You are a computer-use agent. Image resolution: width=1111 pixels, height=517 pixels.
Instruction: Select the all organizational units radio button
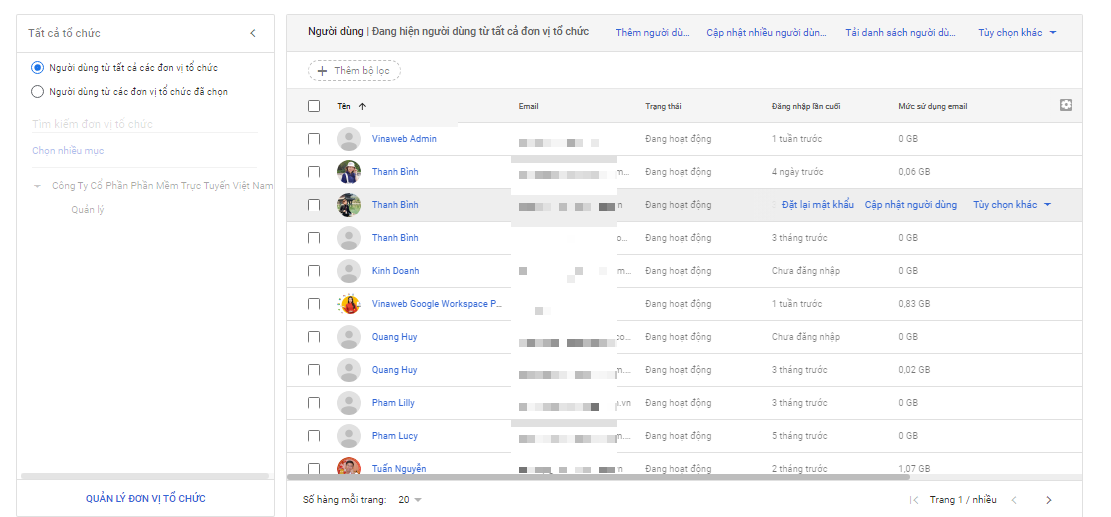pyautogui.click(x=38, y=68)
